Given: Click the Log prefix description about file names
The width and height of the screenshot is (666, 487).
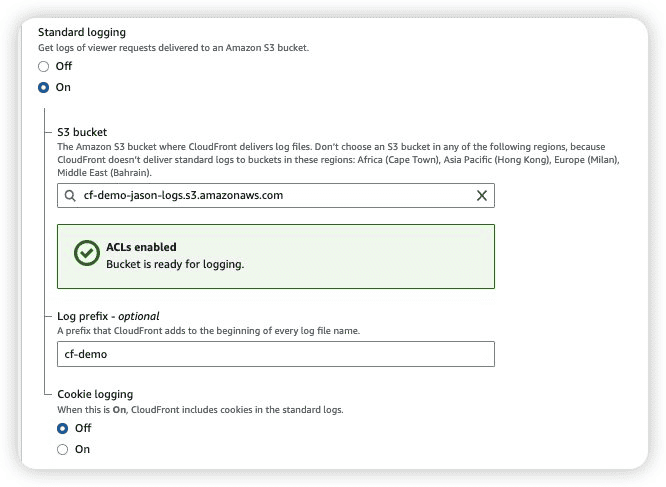Looking at the screenshot, I should pos(209,331).
